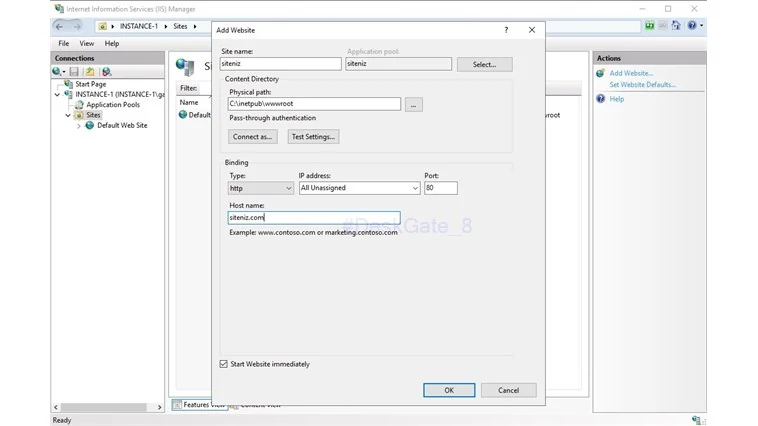Click the home icon in address bar
The width and height of the screenshot is (758, 426).
[x=676, y=25]
